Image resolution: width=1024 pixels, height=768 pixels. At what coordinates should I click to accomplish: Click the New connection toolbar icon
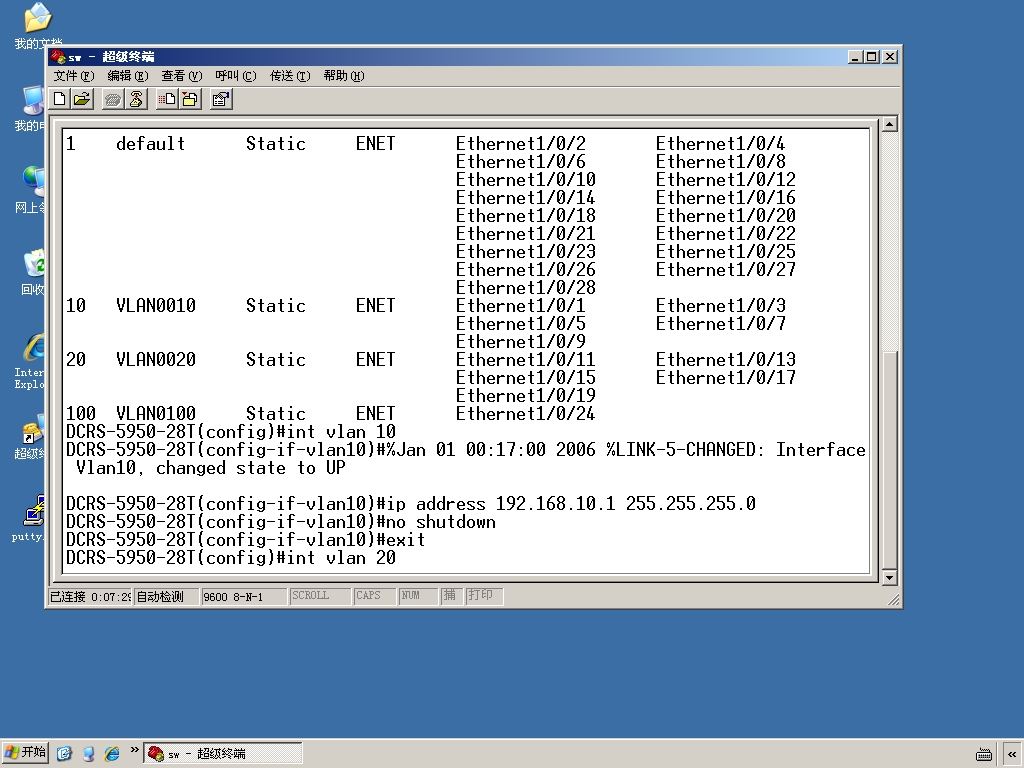59,99
